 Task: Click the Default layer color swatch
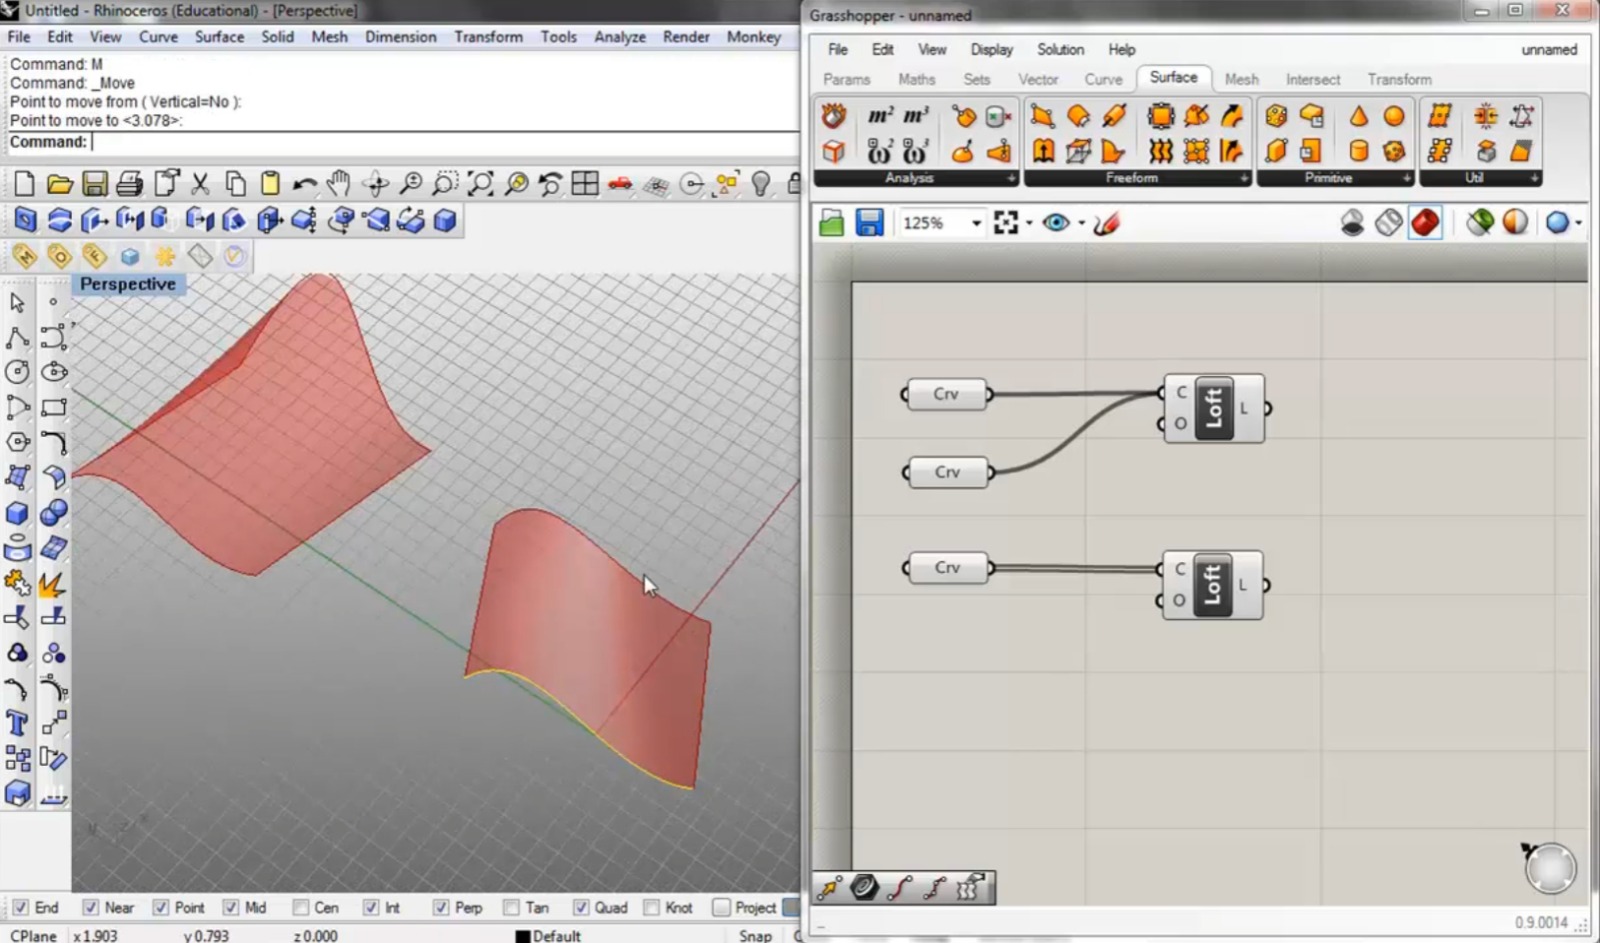click(523, 936)
